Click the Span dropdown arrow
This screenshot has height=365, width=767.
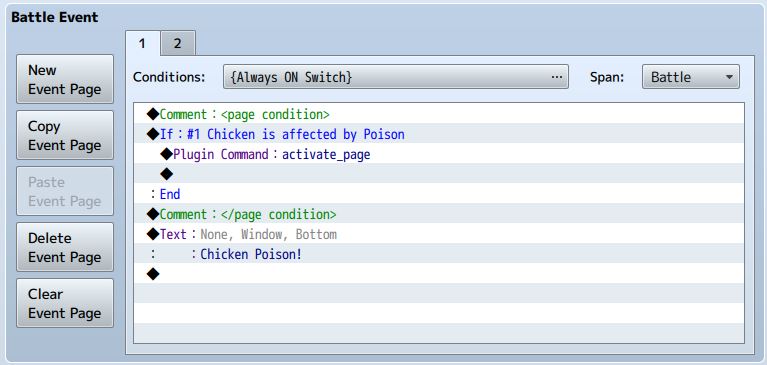coord(729,77)
